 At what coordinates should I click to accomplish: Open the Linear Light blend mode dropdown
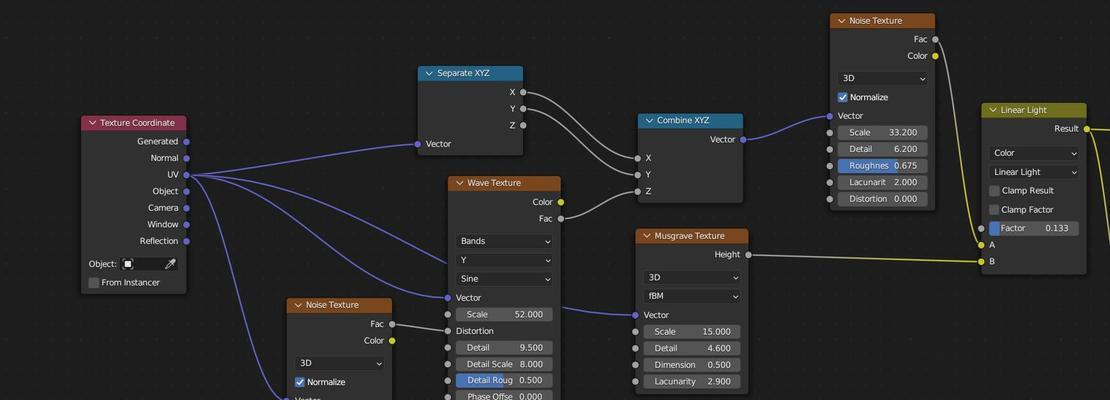pyautogui.click(x=1034, y=172)
